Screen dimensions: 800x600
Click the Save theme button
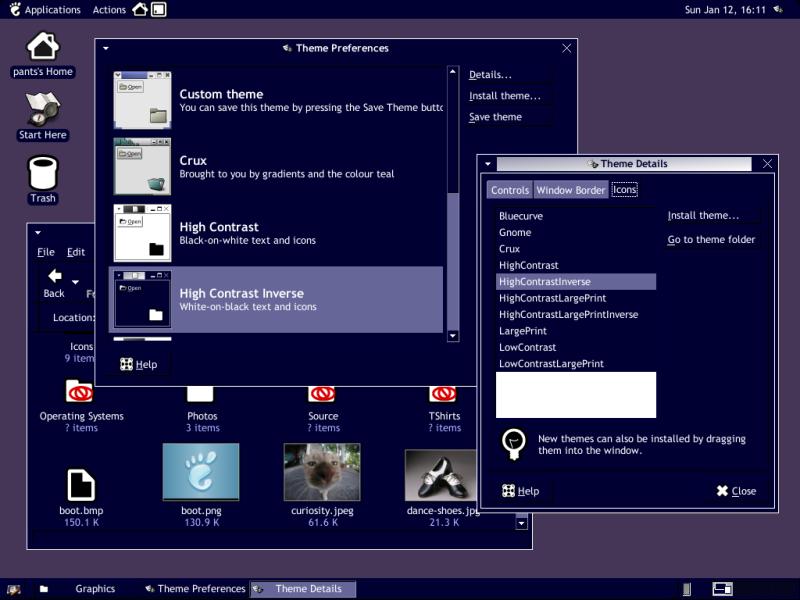(x=496, y=117)
